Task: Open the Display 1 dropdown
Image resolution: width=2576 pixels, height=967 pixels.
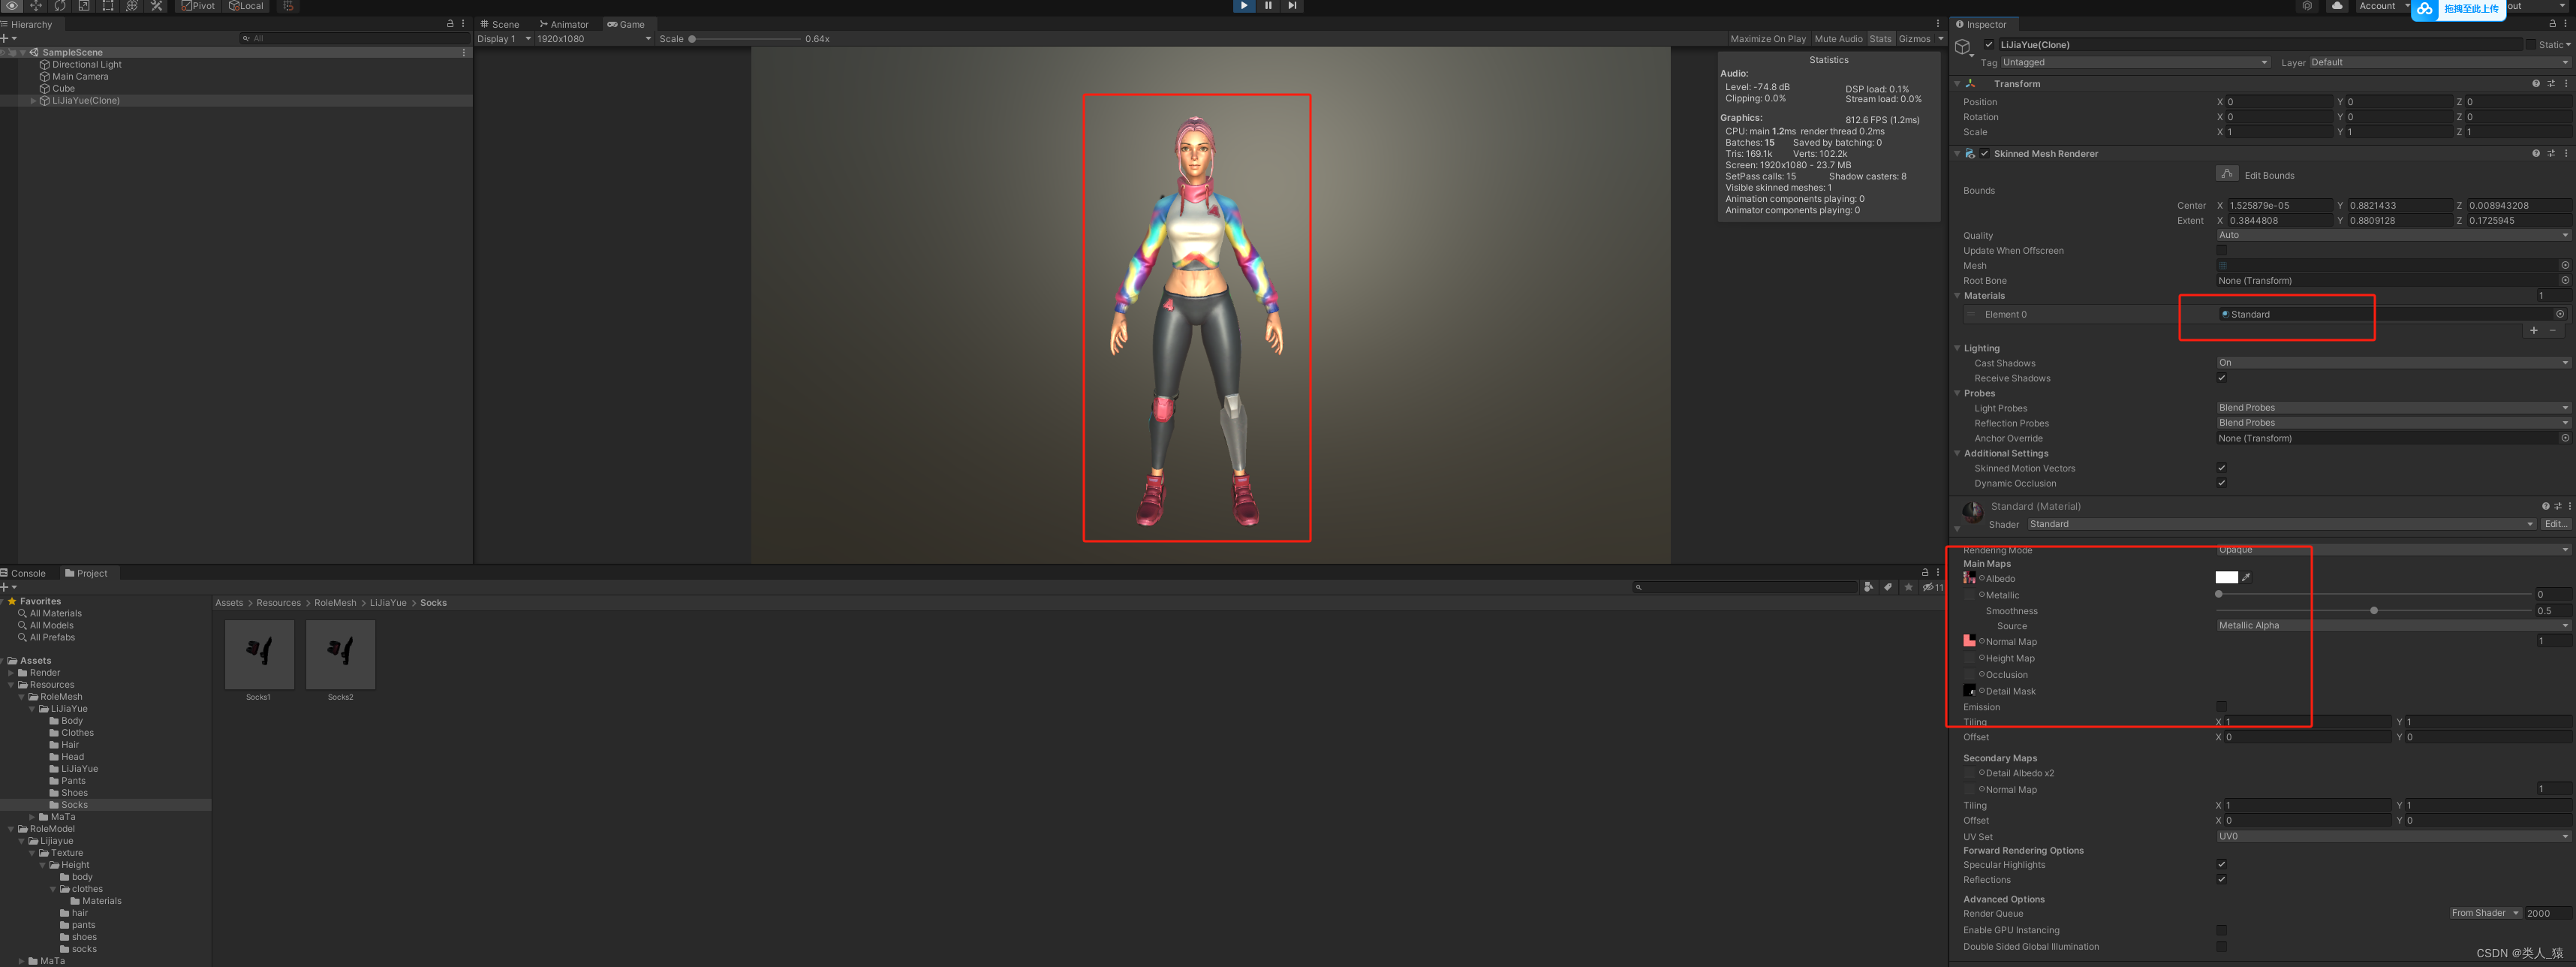Action: pos(504,39)
